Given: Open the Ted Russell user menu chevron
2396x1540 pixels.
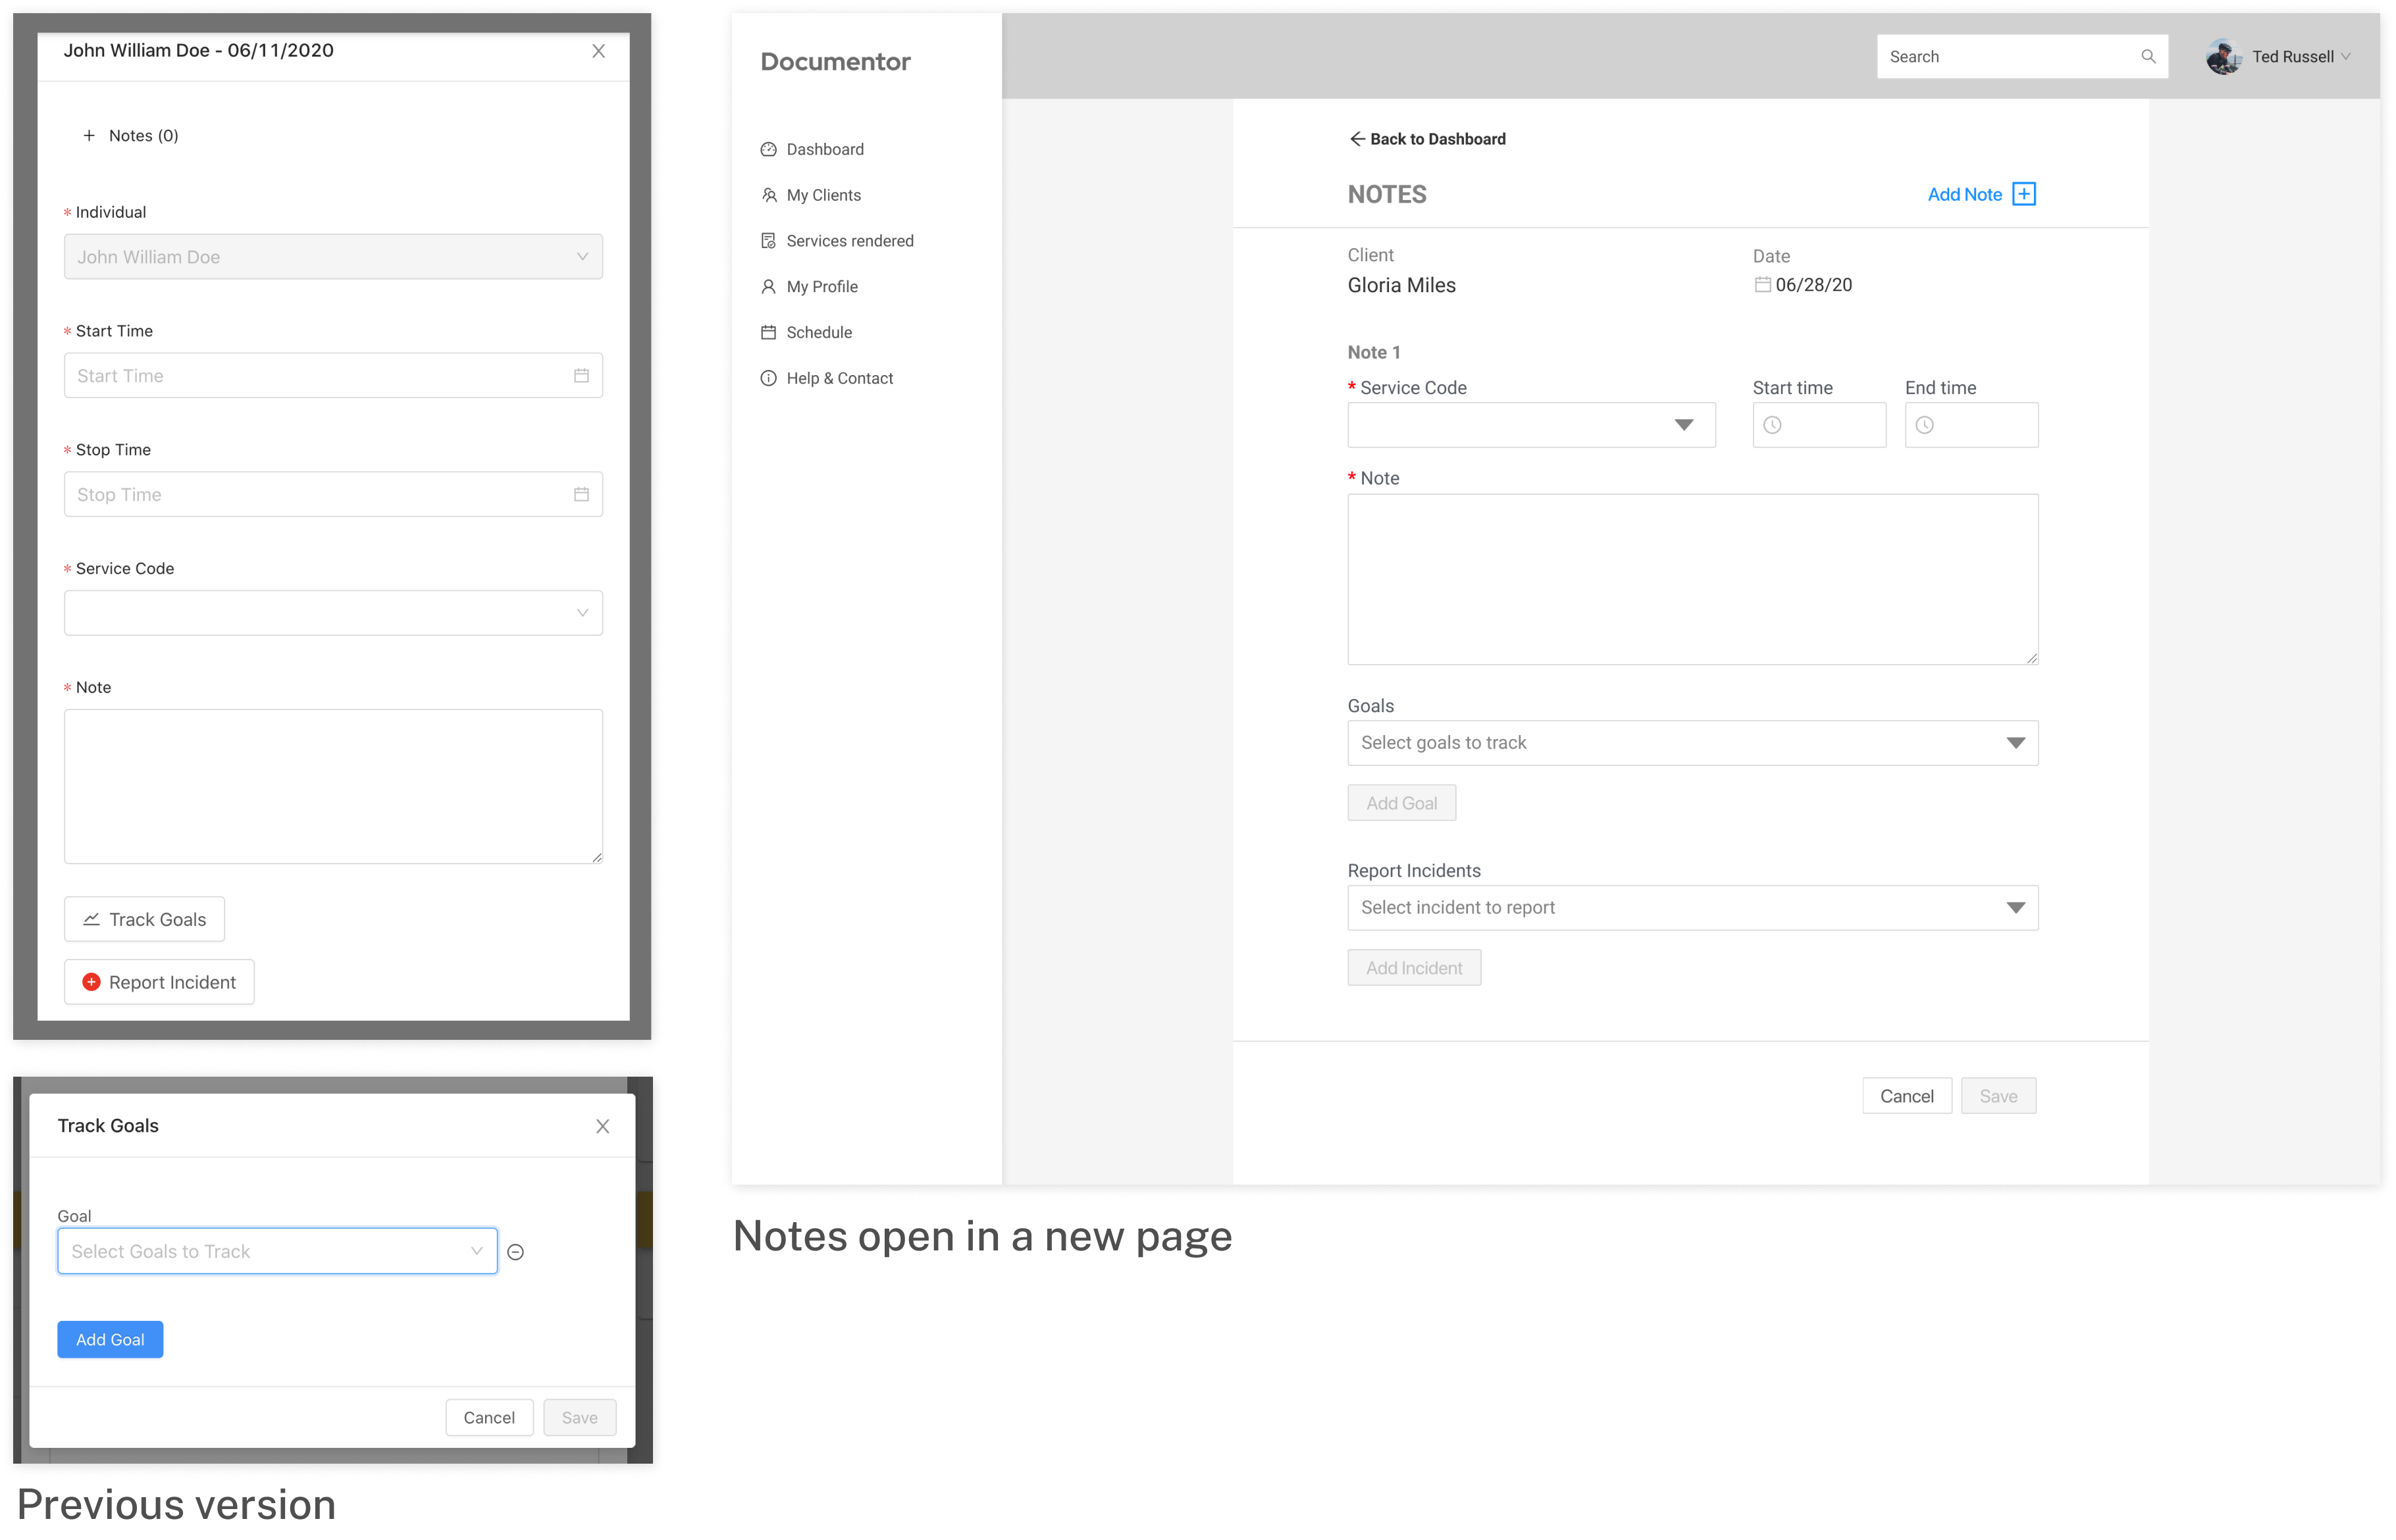Looking at the screenshot, I should [2347, 57].
